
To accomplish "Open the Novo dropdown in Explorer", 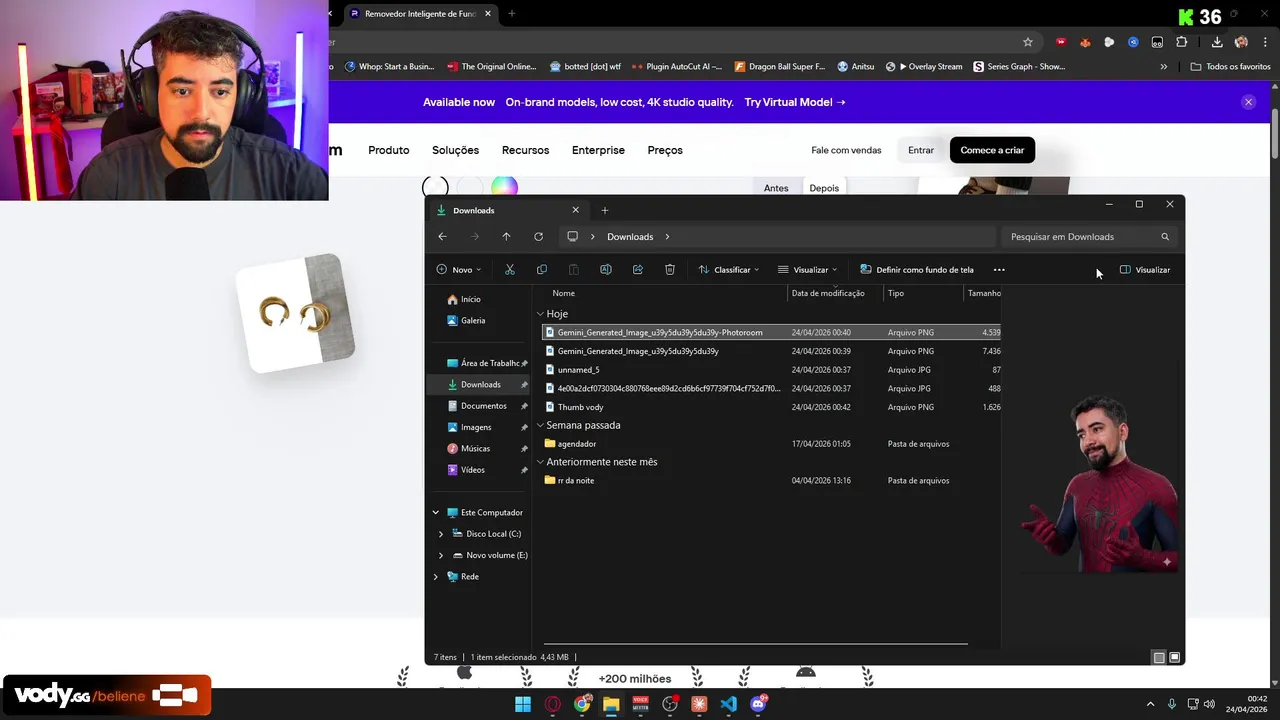I will [459, 270].
